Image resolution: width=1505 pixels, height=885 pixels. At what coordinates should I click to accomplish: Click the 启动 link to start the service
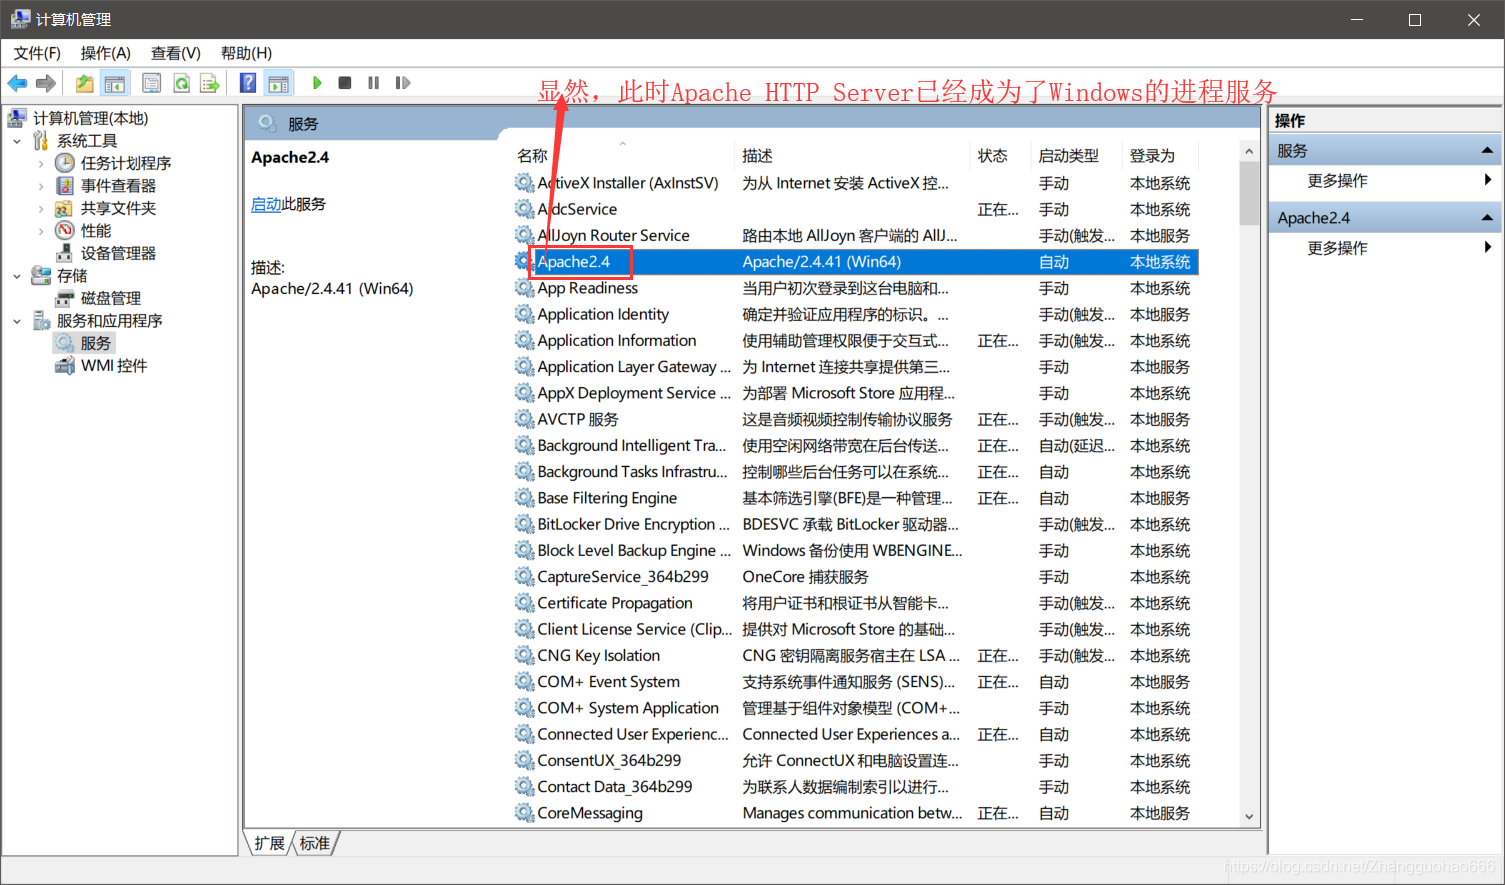(x=266, y=204)
